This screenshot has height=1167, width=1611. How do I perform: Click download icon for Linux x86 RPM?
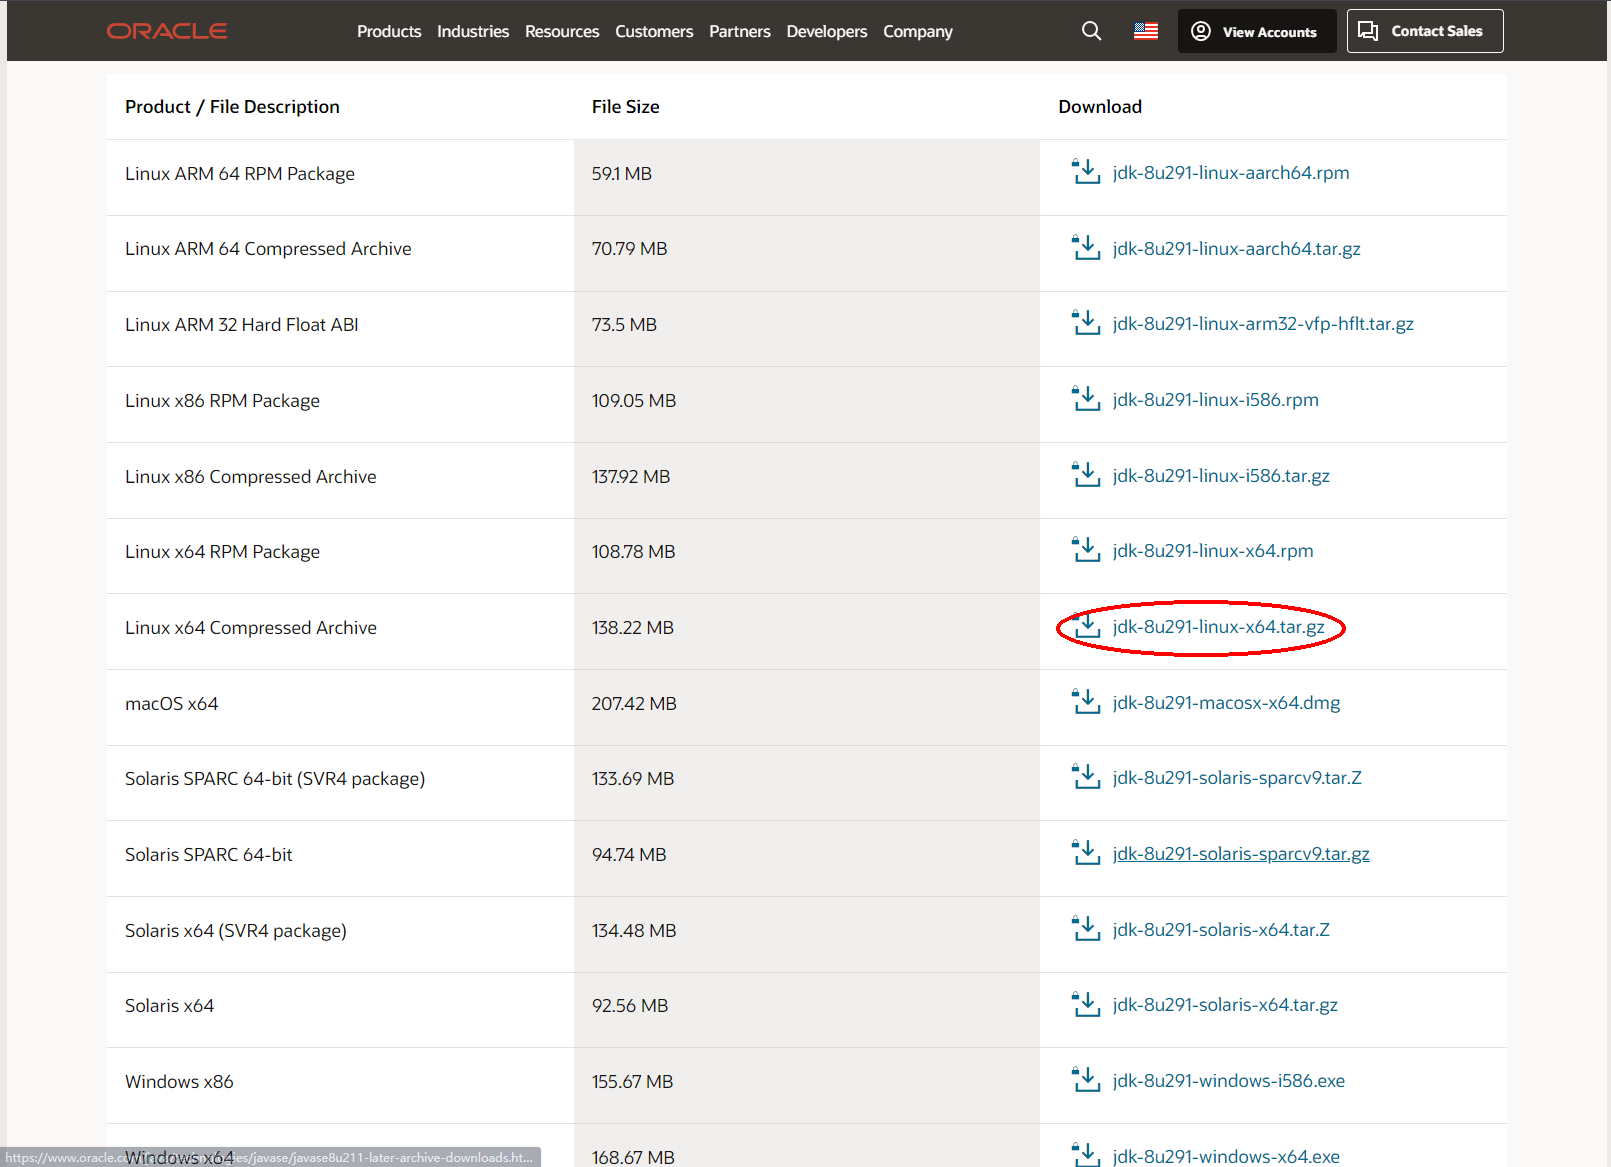tap(1086, 399)
